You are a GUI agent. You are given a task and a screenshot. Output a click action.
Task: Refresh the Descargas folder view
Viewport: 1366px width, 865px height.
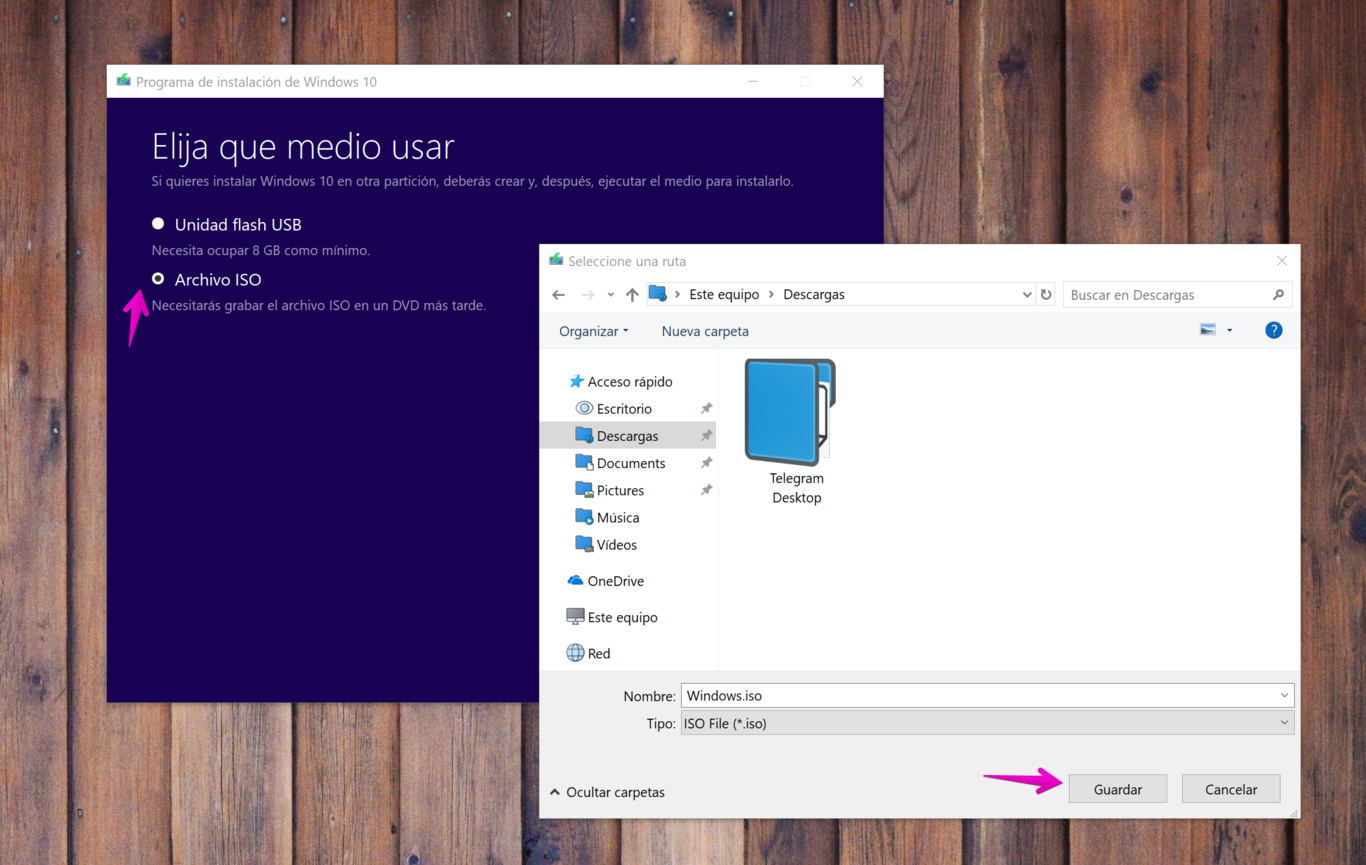[1046, 295]
